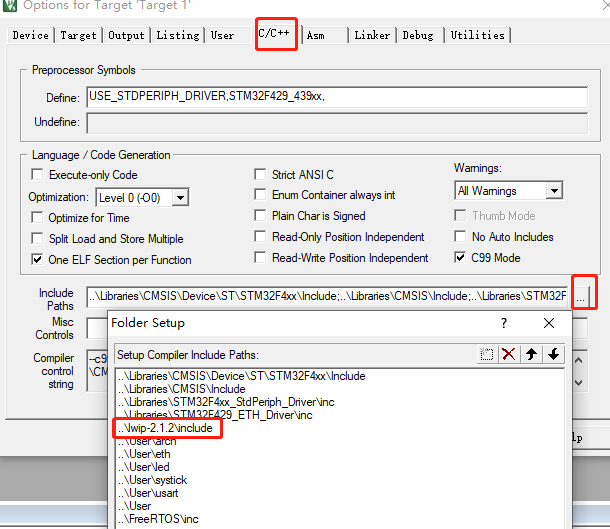Delete selected include path with red X icon

(508, 354)
